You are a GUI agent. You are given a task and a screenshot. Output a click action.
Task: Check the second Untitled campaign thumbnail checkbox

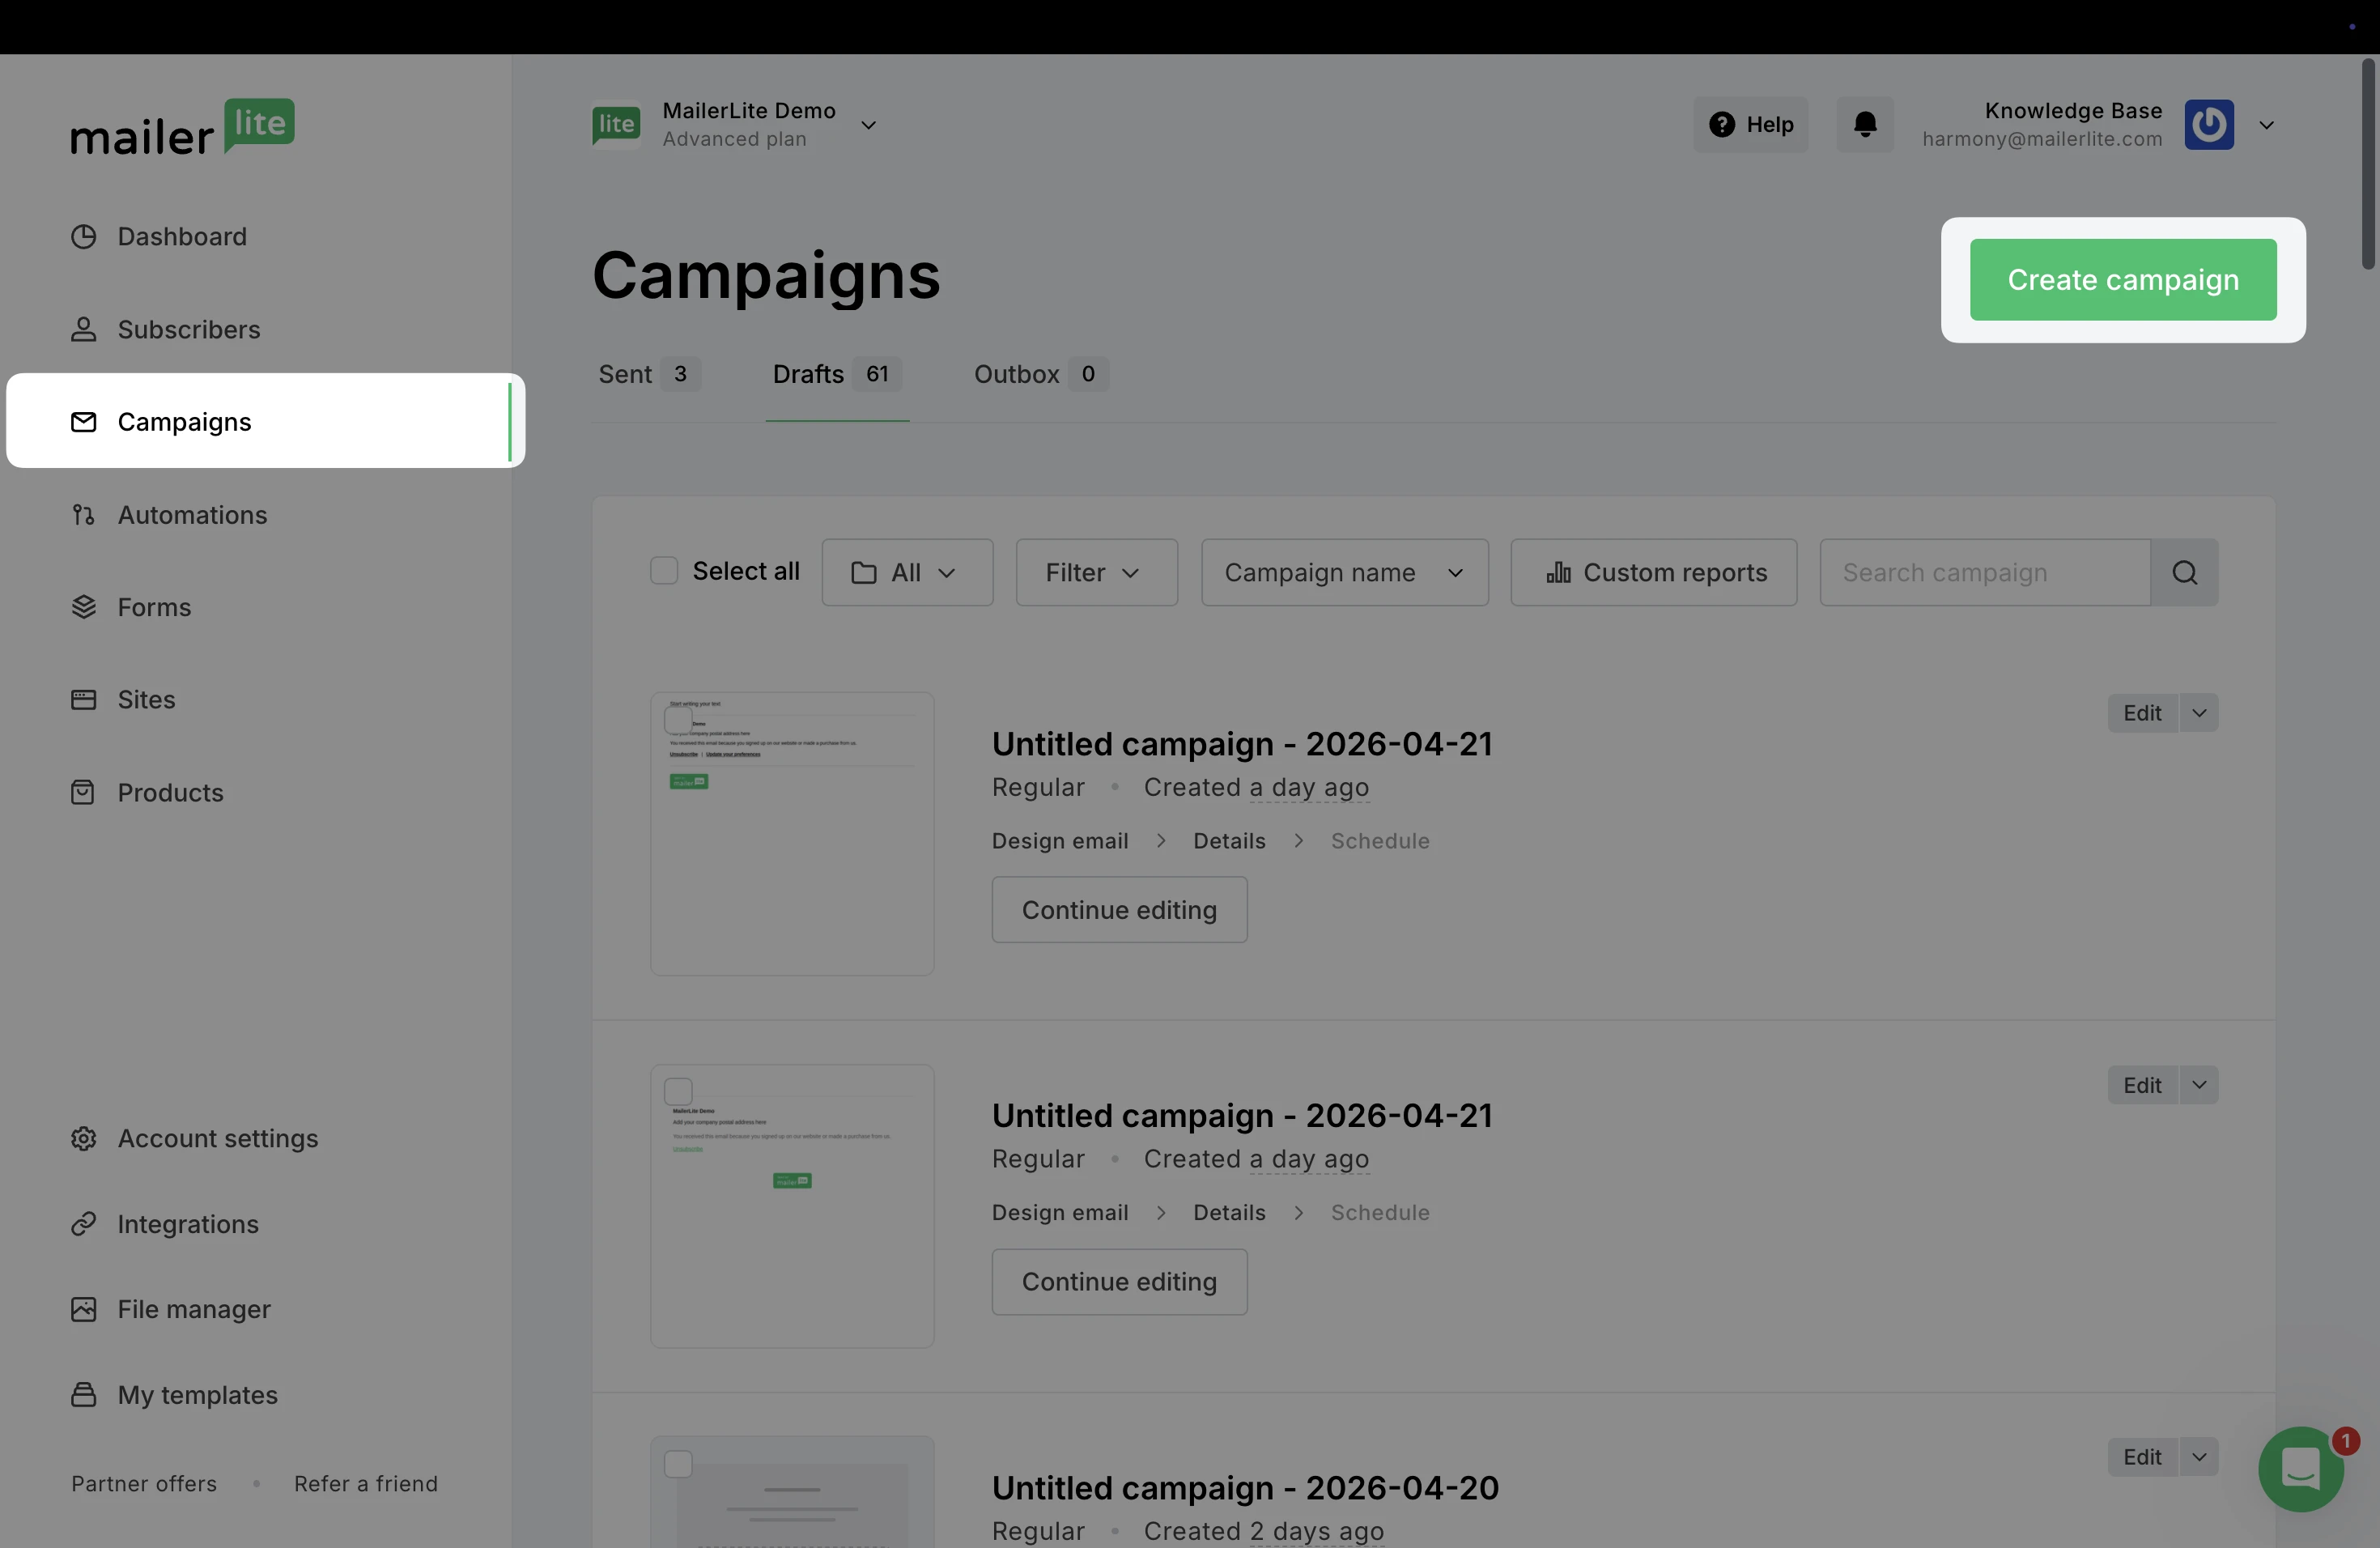tap(678, 1091)
